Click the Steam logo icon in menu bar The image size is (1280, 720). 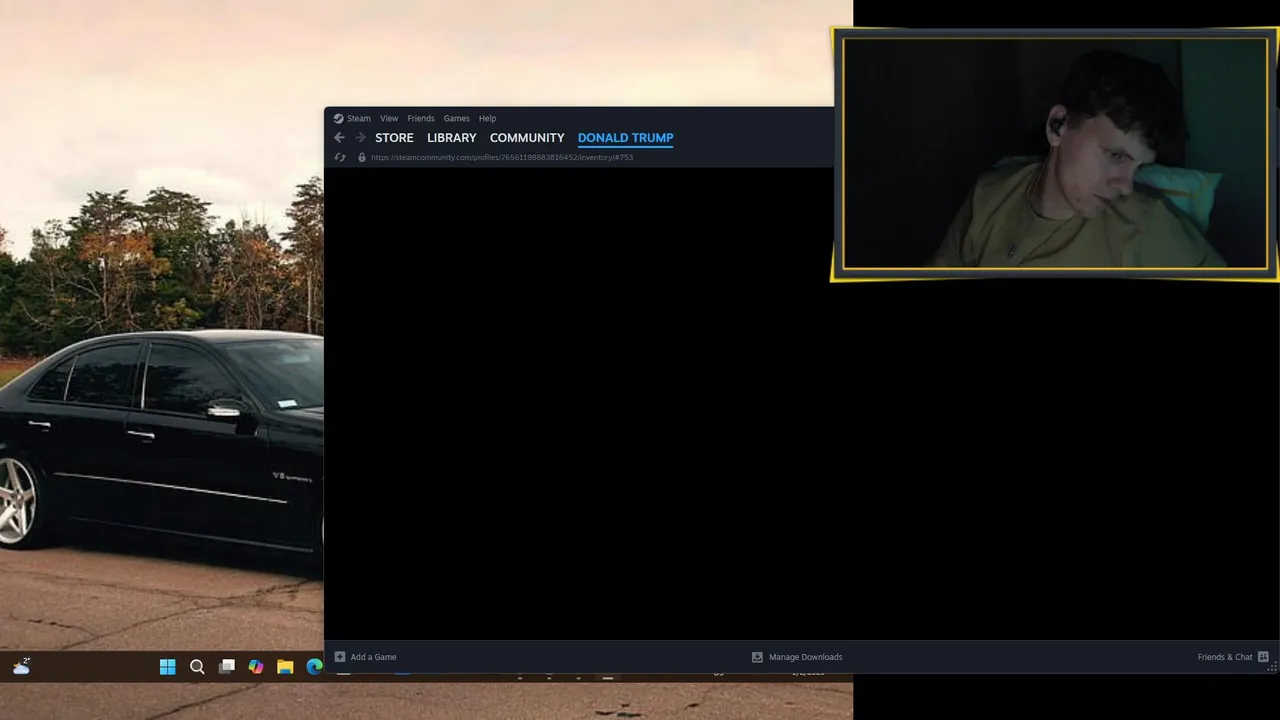(339, 118)
